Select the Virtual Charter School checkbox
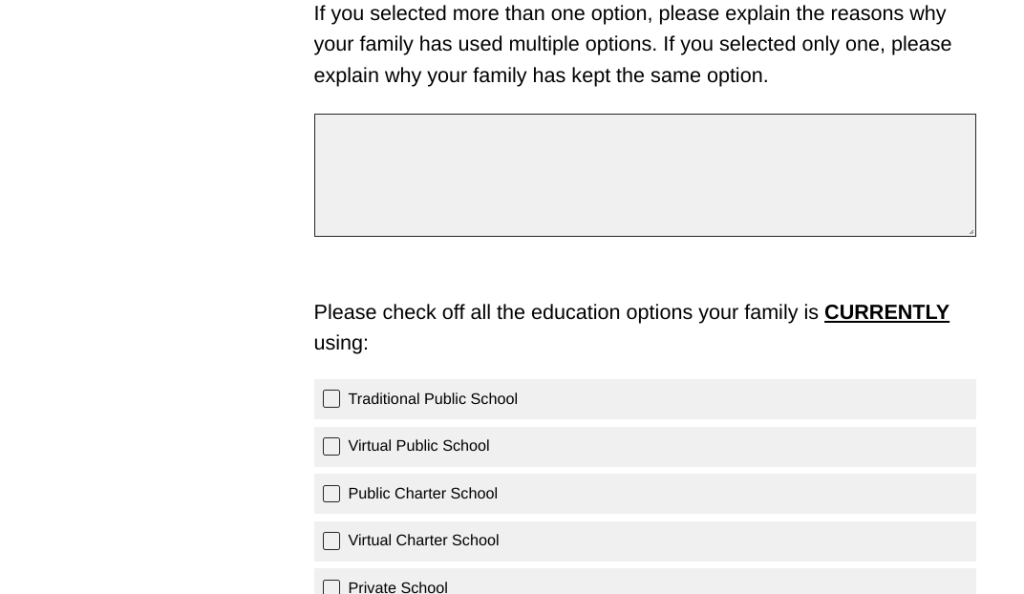The width and height of the screenshot is (1024, 594). [332, 541]
